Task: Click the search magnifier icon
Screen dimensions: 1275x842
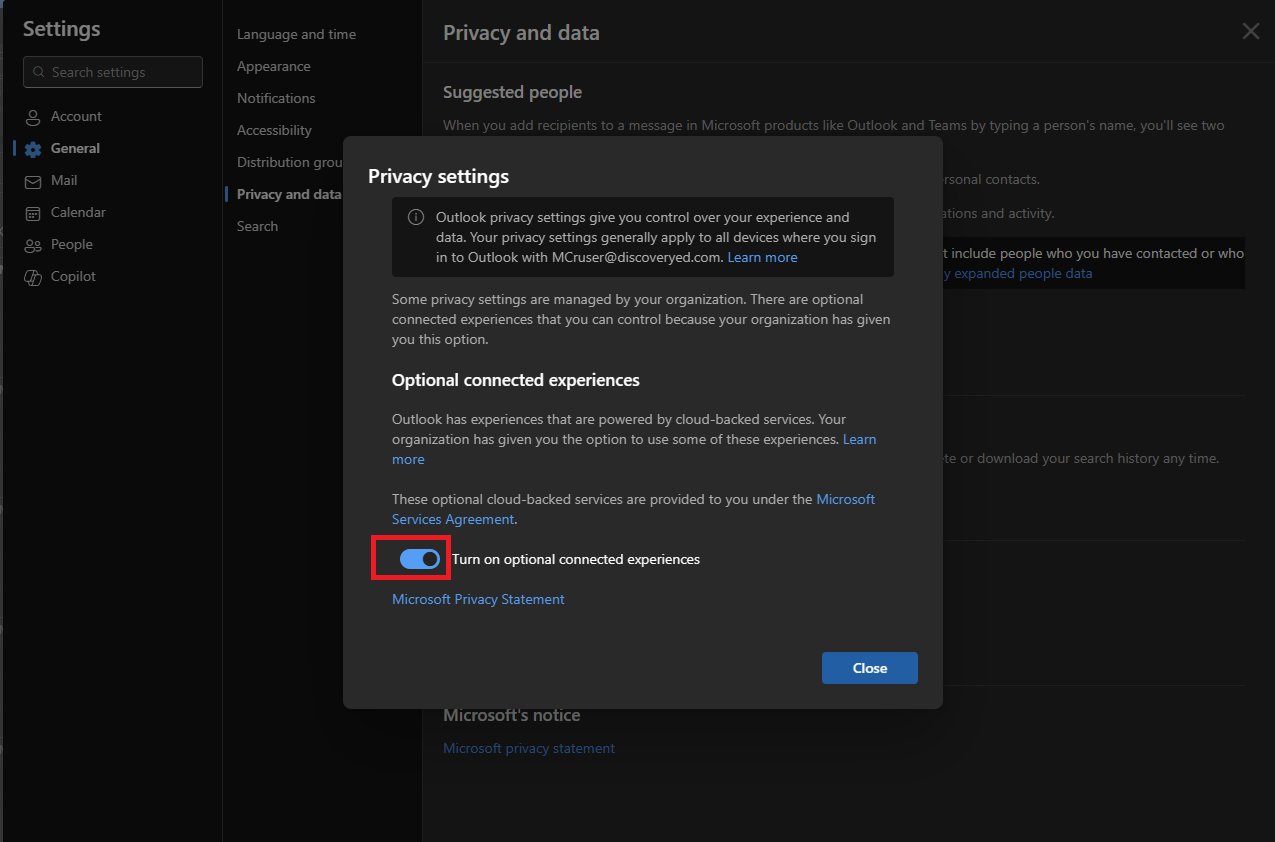Action: point(39,72)
